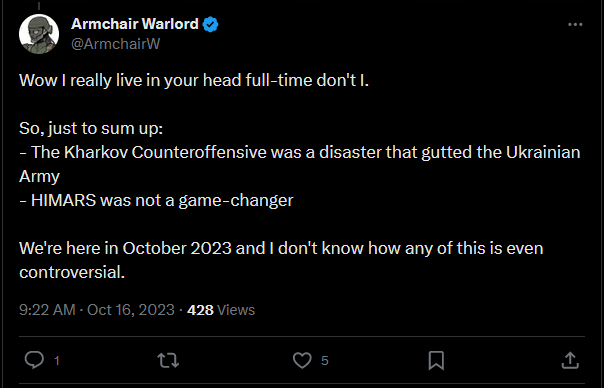This screenshot has width=604, height=388.
Task: Open the @ArmchairW handle profile
Action: pos(116,44)
